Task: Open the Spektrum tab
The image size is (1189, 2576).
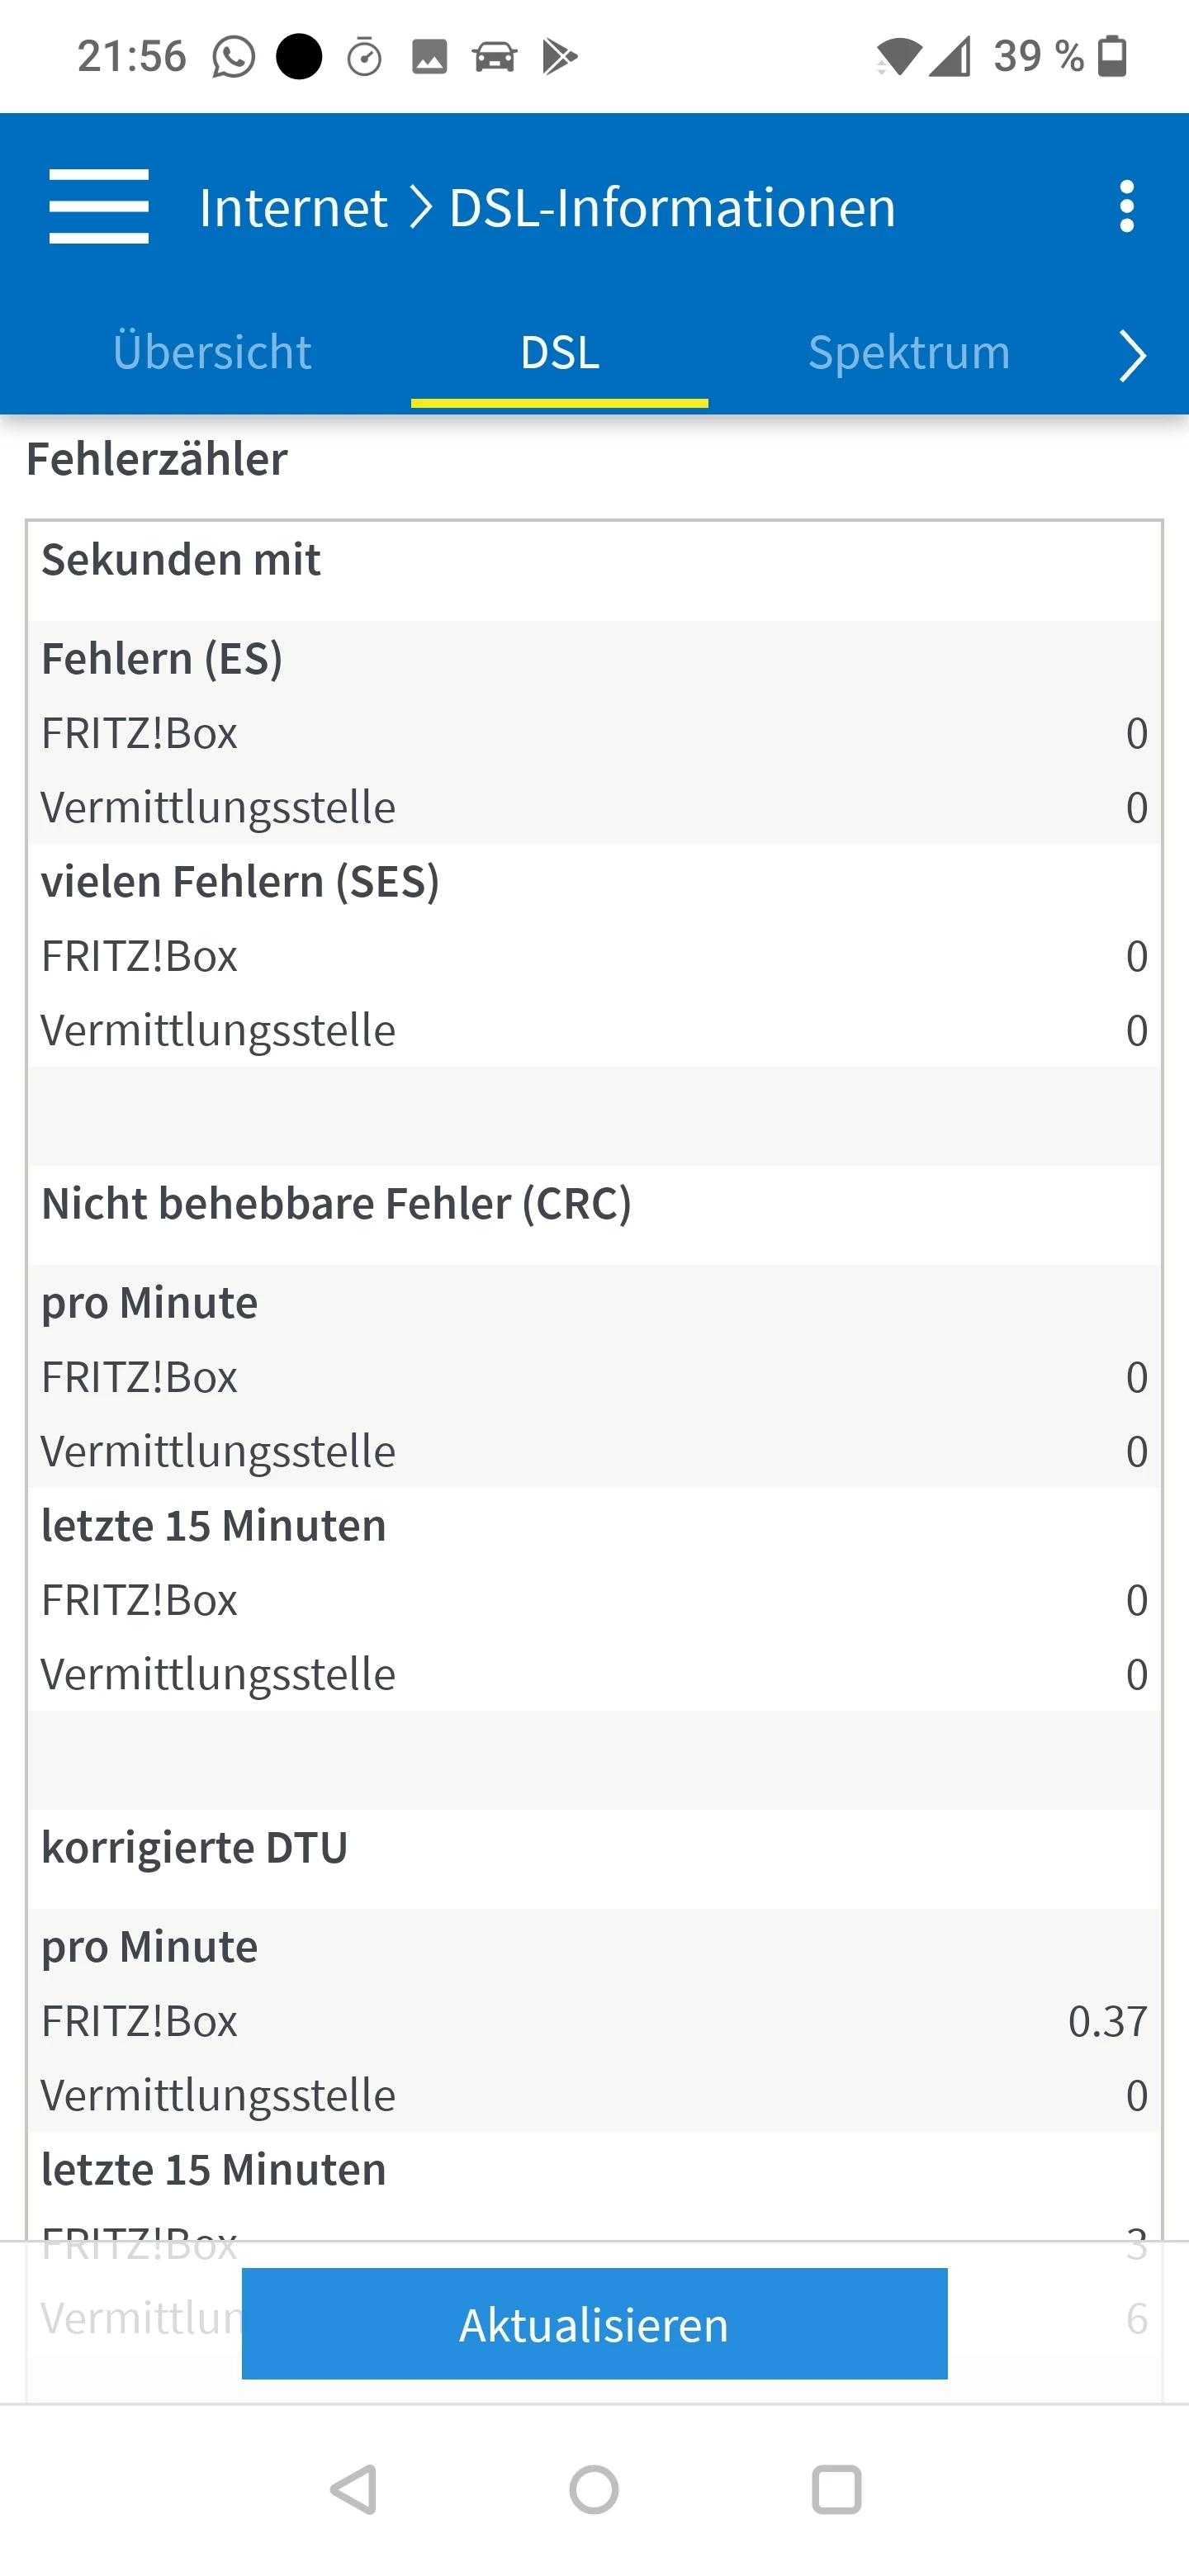Action: click(x=909, y=353)
